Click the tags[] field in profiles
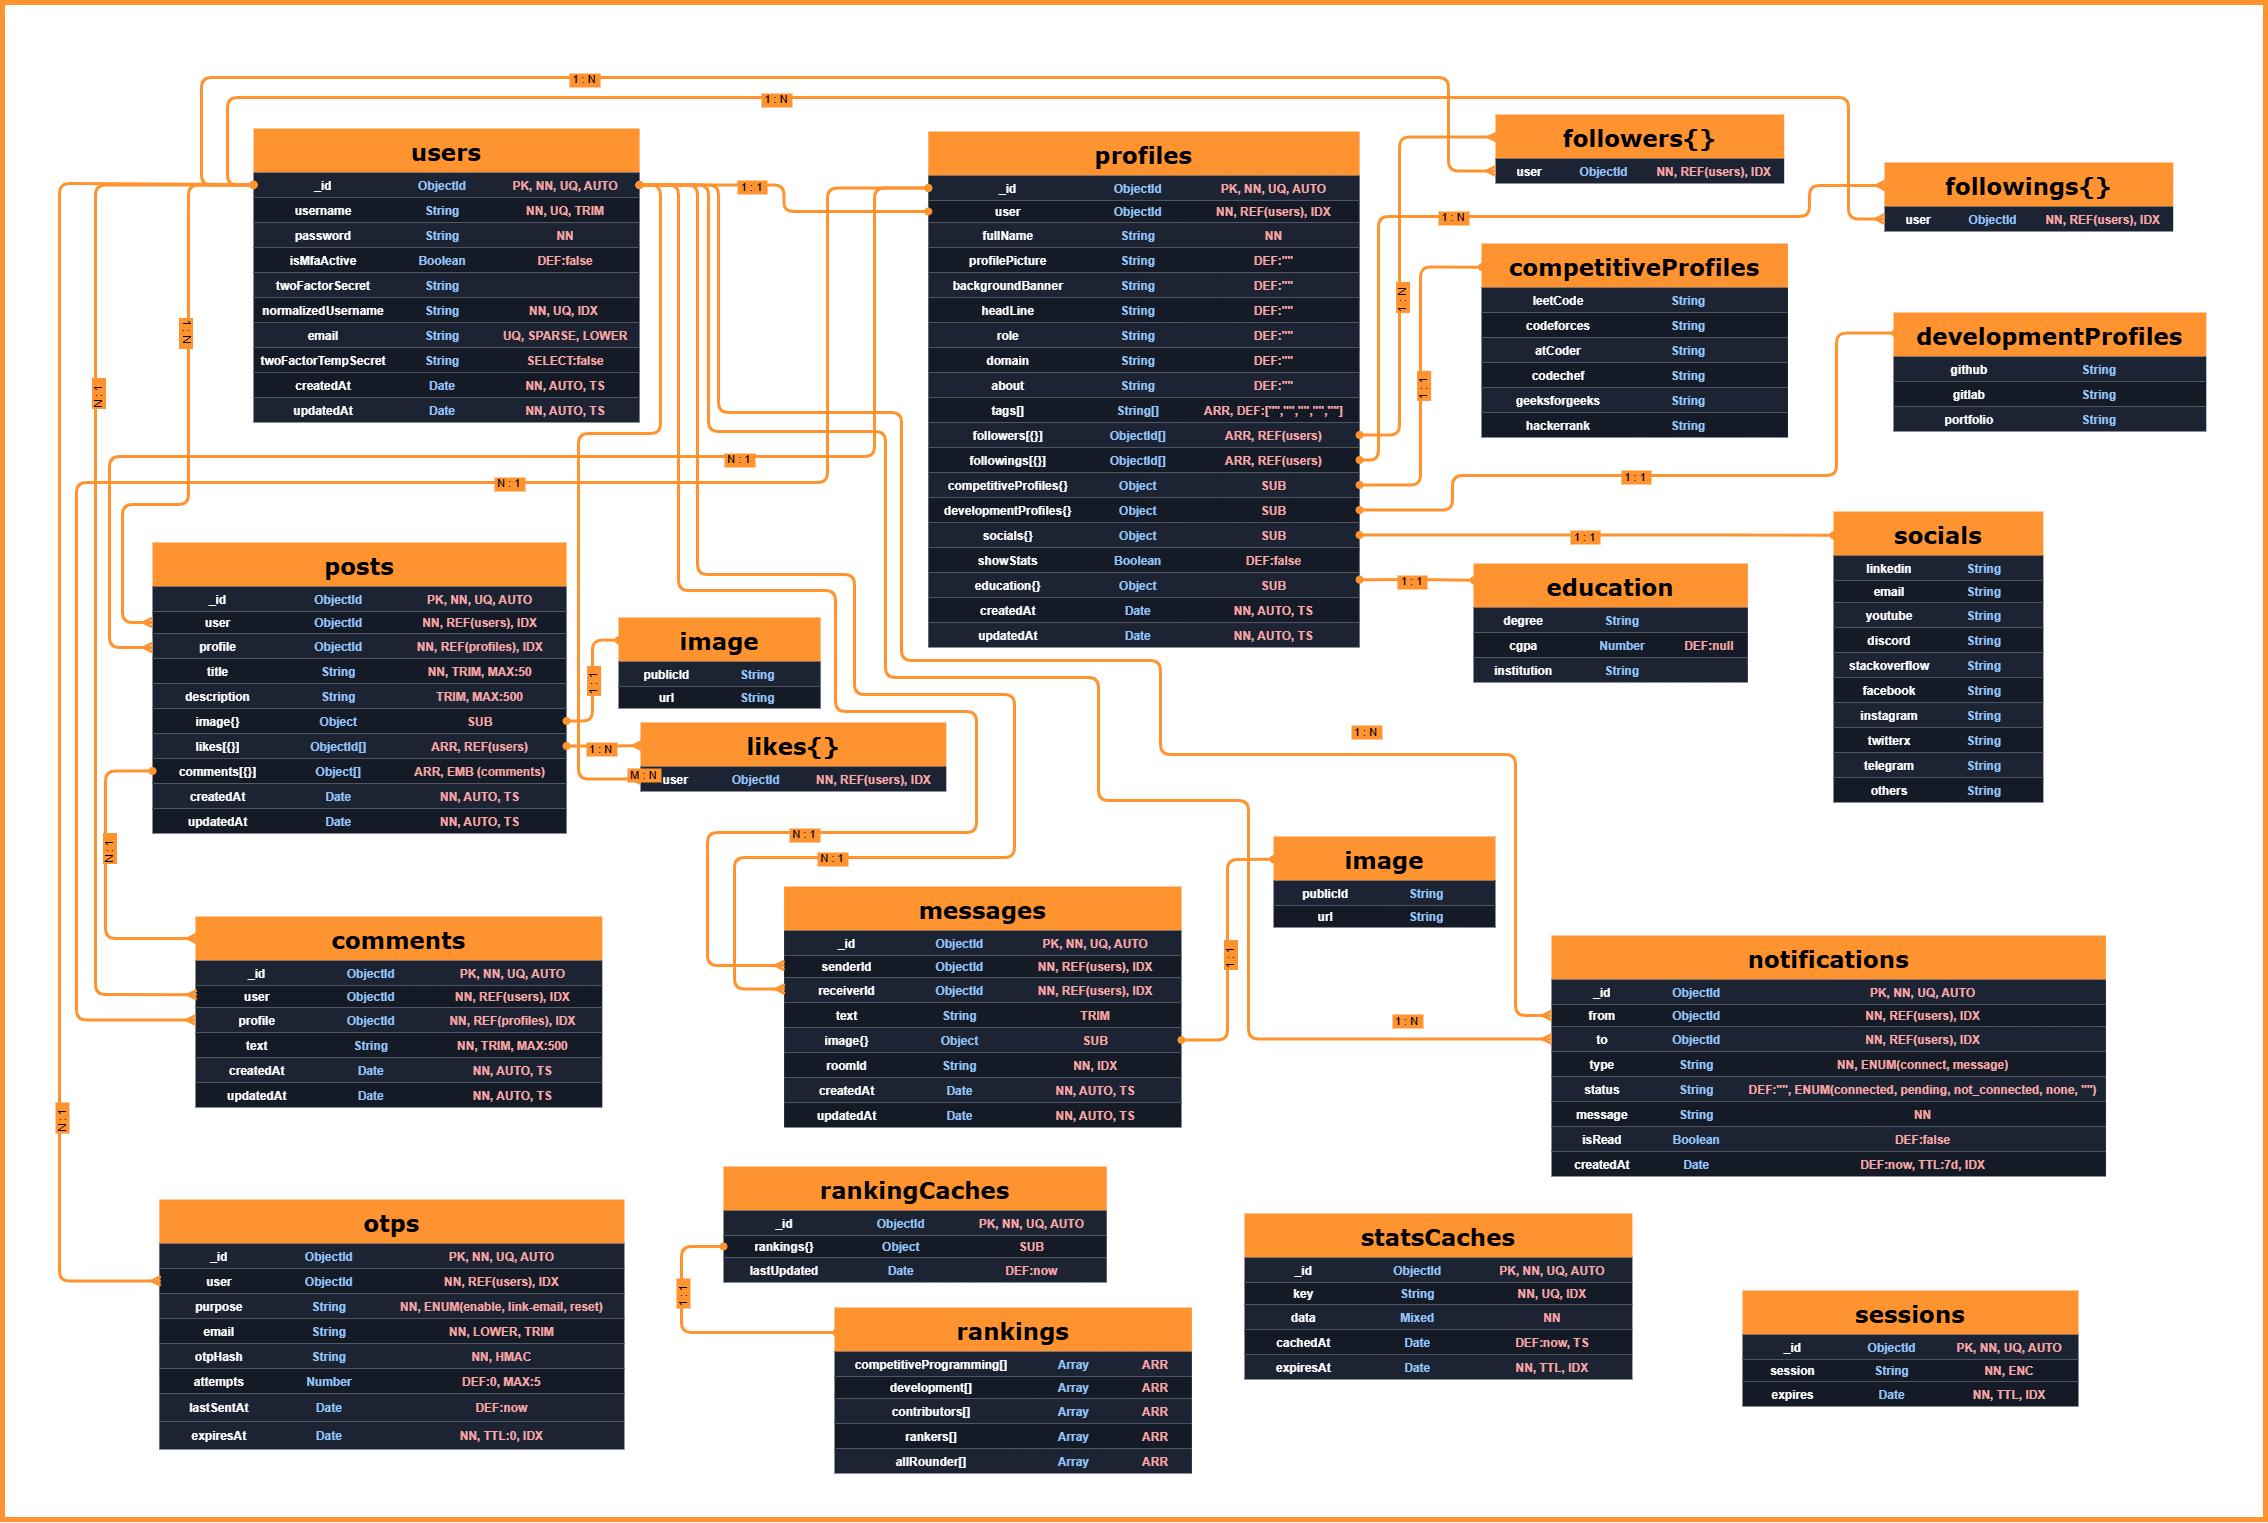Screen dimensions: 2268x1523 point(1143,410)
